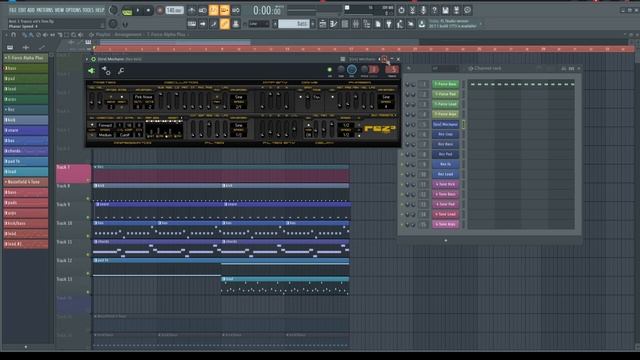Open the piano roll view icon

(x=334, y=24)
